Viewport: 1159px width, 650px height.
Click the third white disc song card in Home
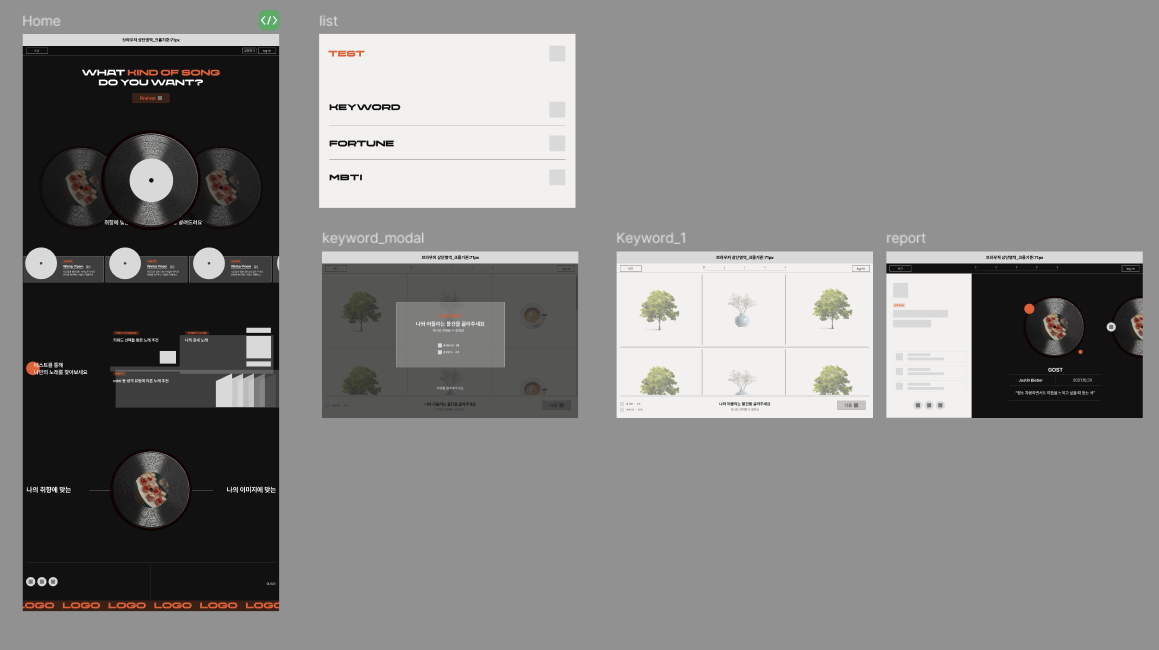231,265
